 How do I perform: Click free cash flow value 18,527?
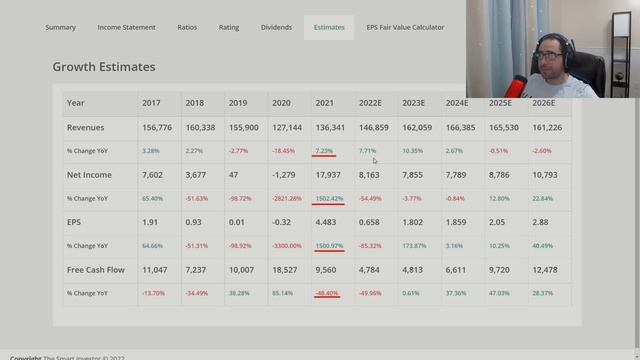284,270
